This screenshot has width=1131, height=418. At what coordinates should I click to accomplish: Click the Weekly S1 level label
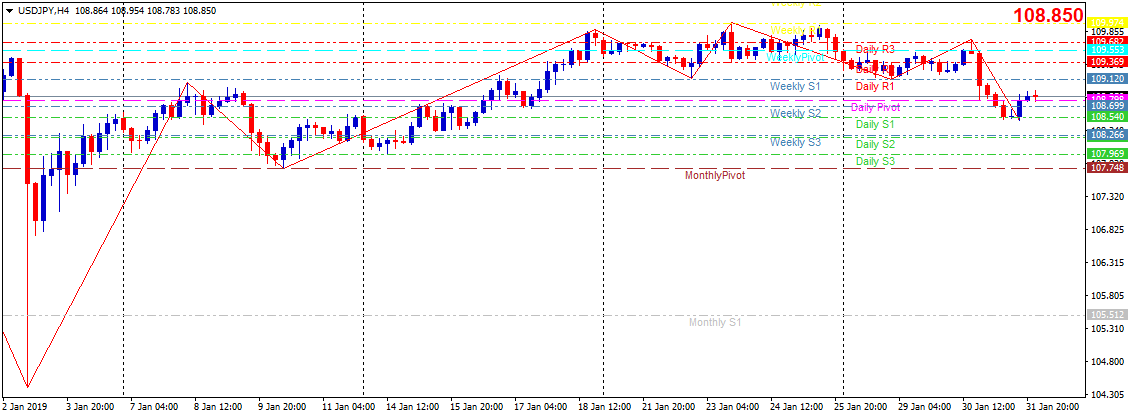point(795,87)
